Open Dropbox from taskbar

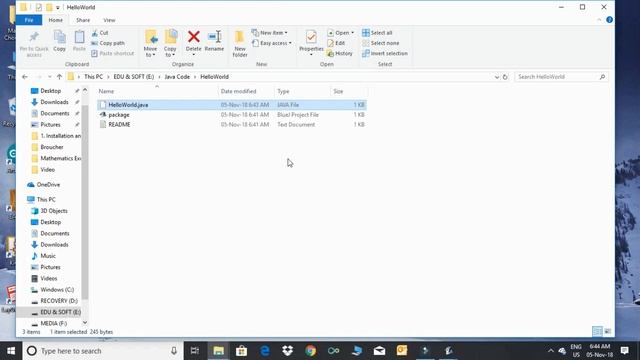[288, 351]
